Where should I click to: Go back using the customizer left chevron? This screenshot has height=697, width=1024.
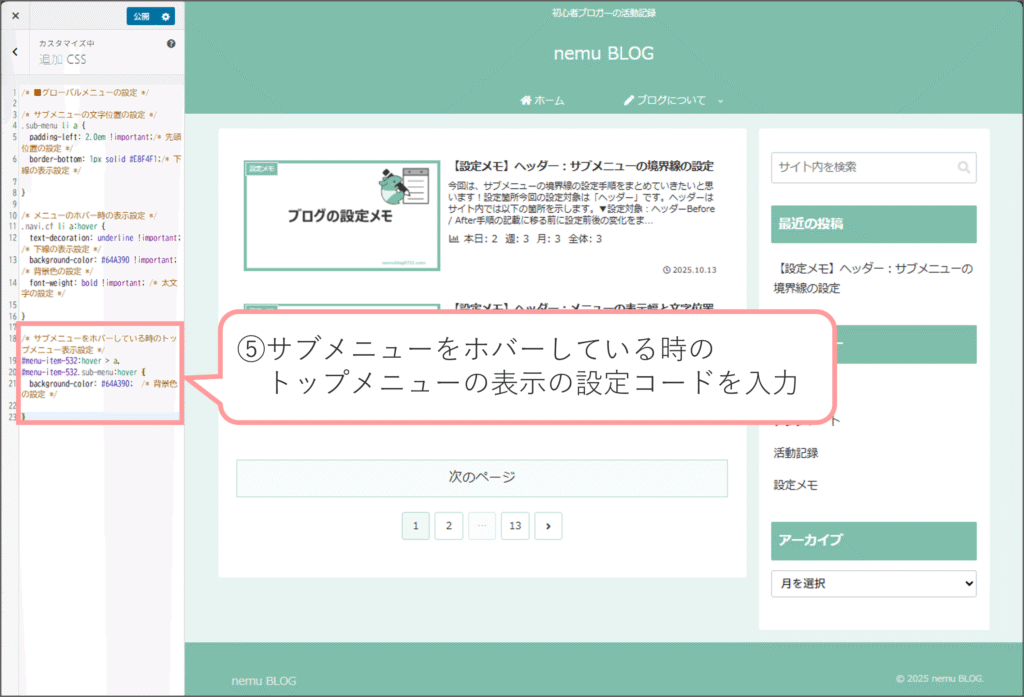(x=15, y=52)
